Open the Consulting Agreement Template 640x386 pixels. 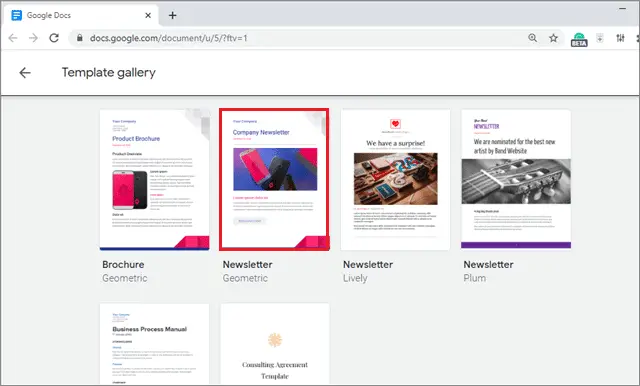[x=275, y=344]
